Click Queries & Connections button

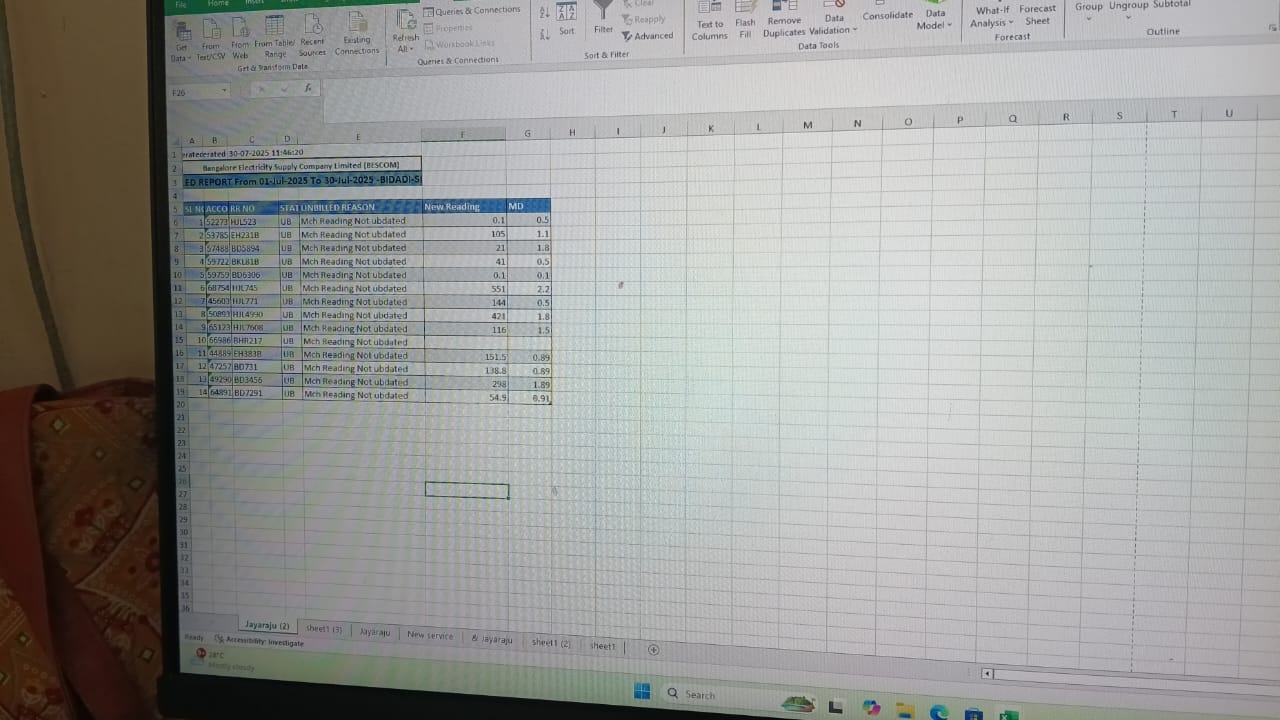coord(472,10)
